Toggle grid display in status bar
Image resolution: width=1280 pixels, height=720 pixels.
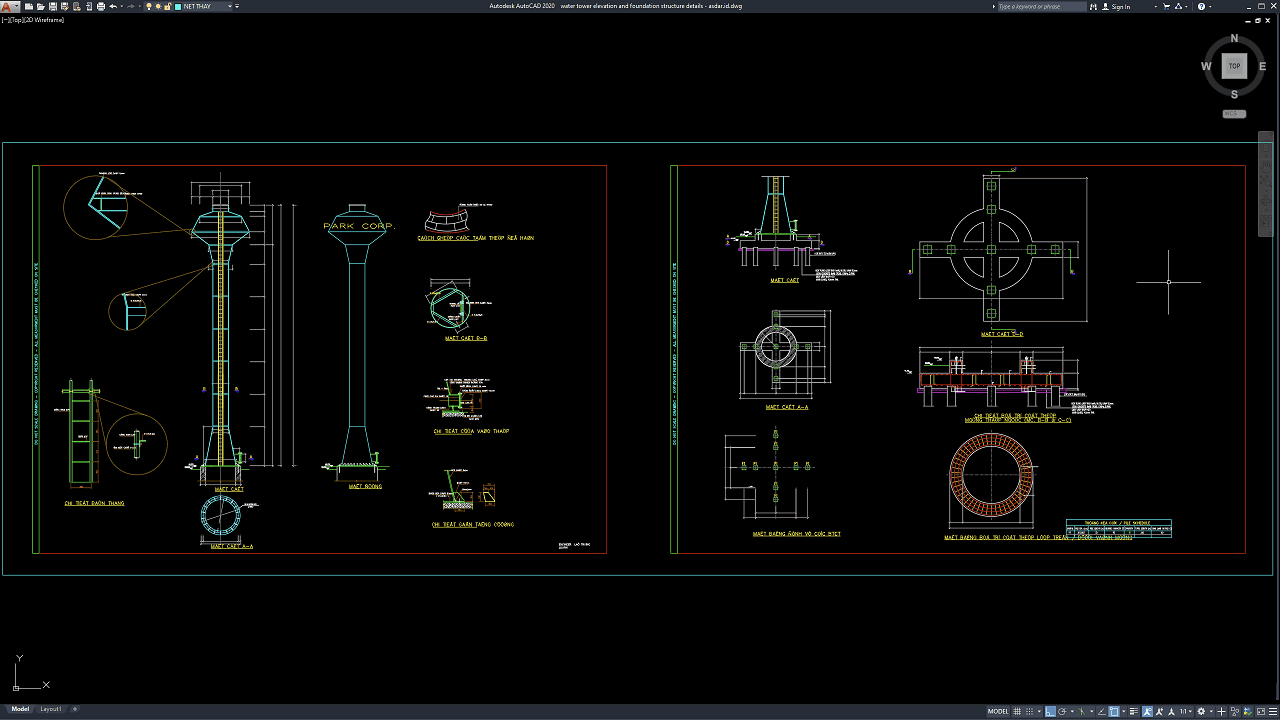(x=1017, y=712)
